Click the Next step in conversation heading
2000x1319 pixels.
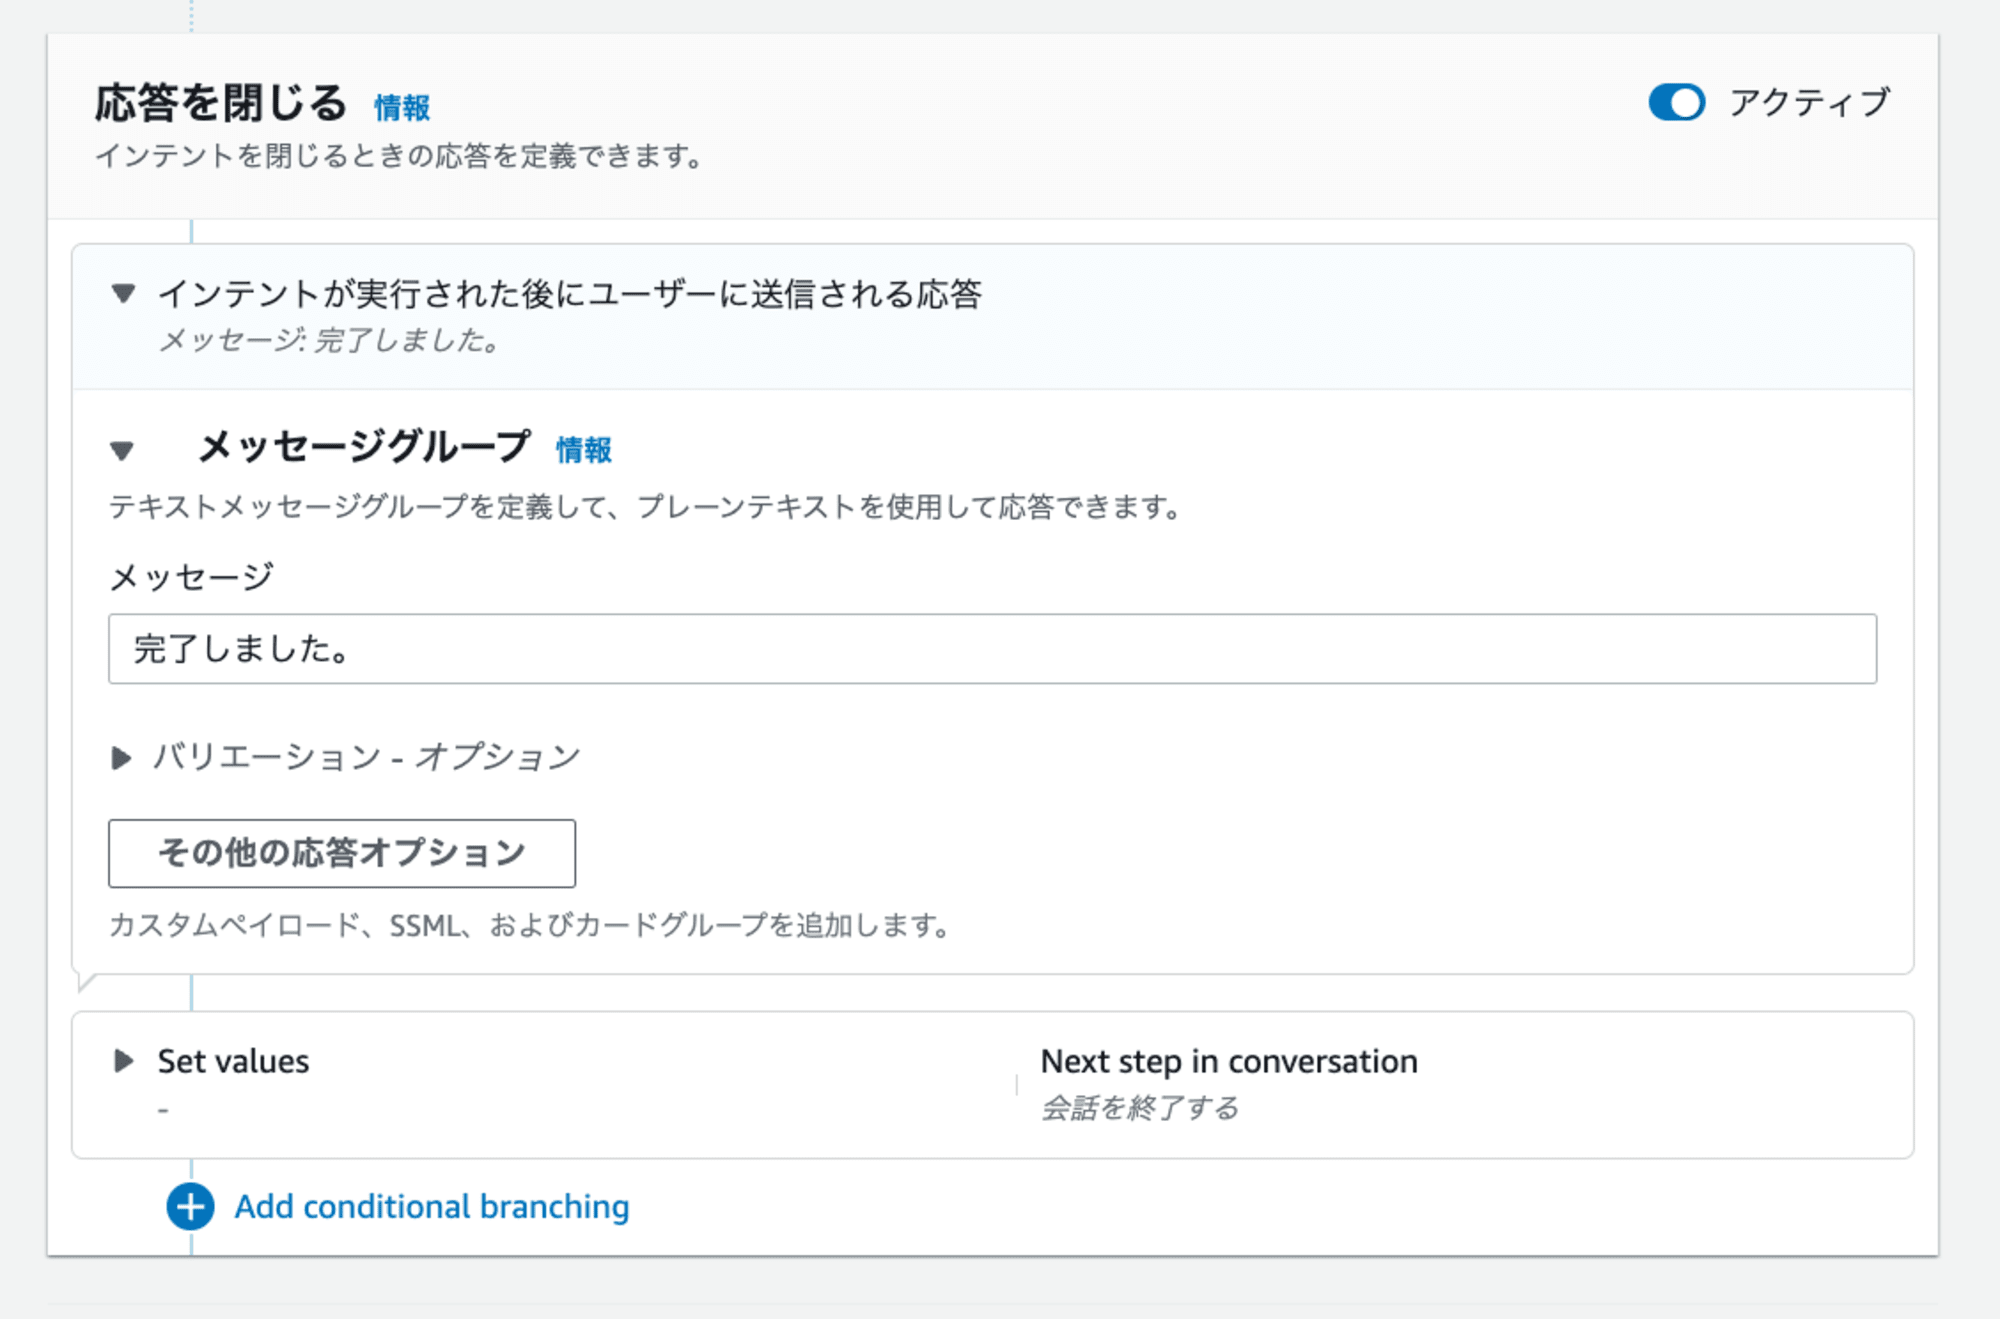pyautogui.click(x=1229, y=1061)
